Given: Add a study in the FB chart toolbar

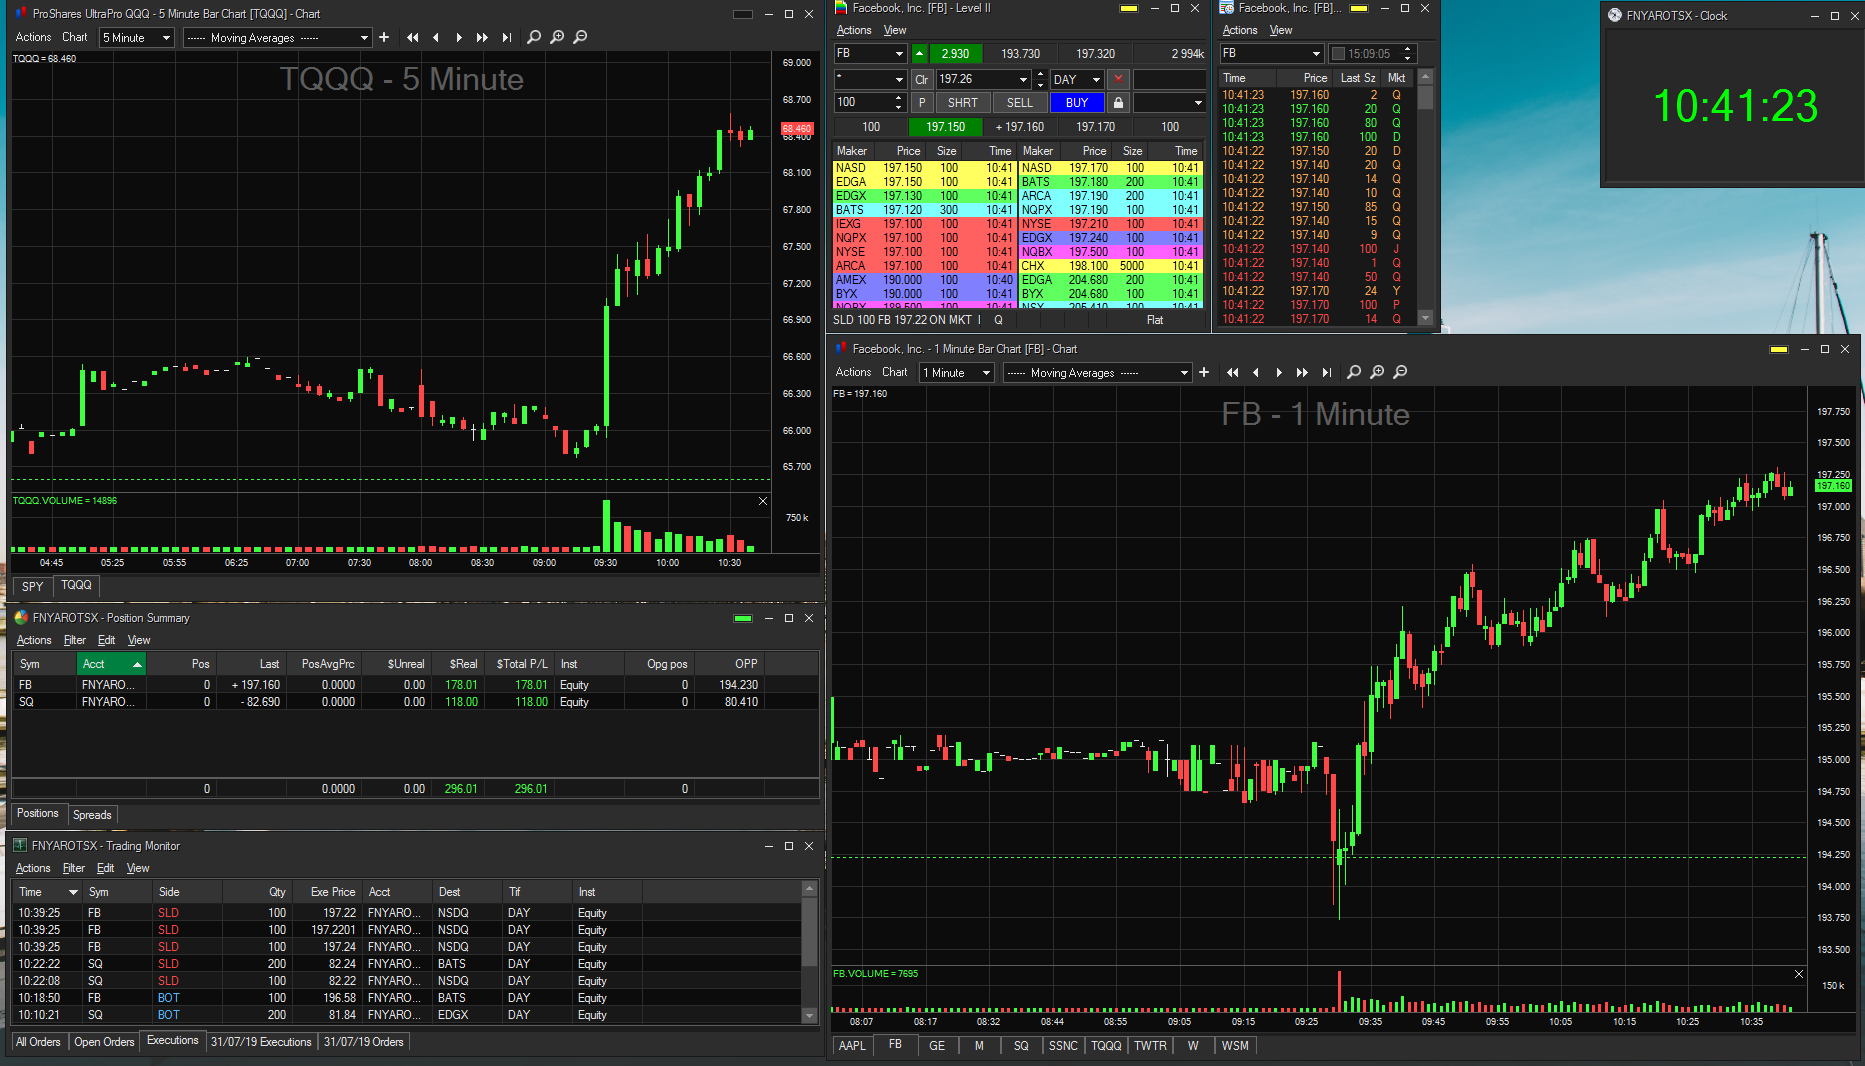Looking at the screenshot, I should tap(1204, 372).
